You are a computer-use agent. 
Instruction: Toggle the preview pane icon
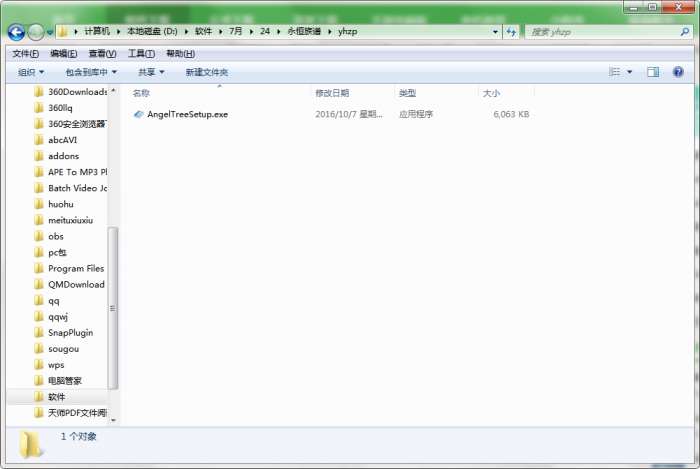point(653,72)
